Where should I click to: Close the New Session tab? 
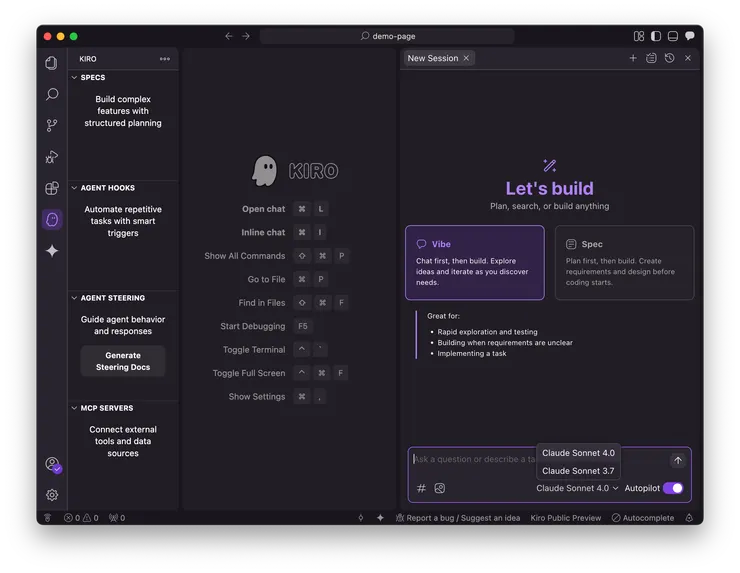point(466,58)
